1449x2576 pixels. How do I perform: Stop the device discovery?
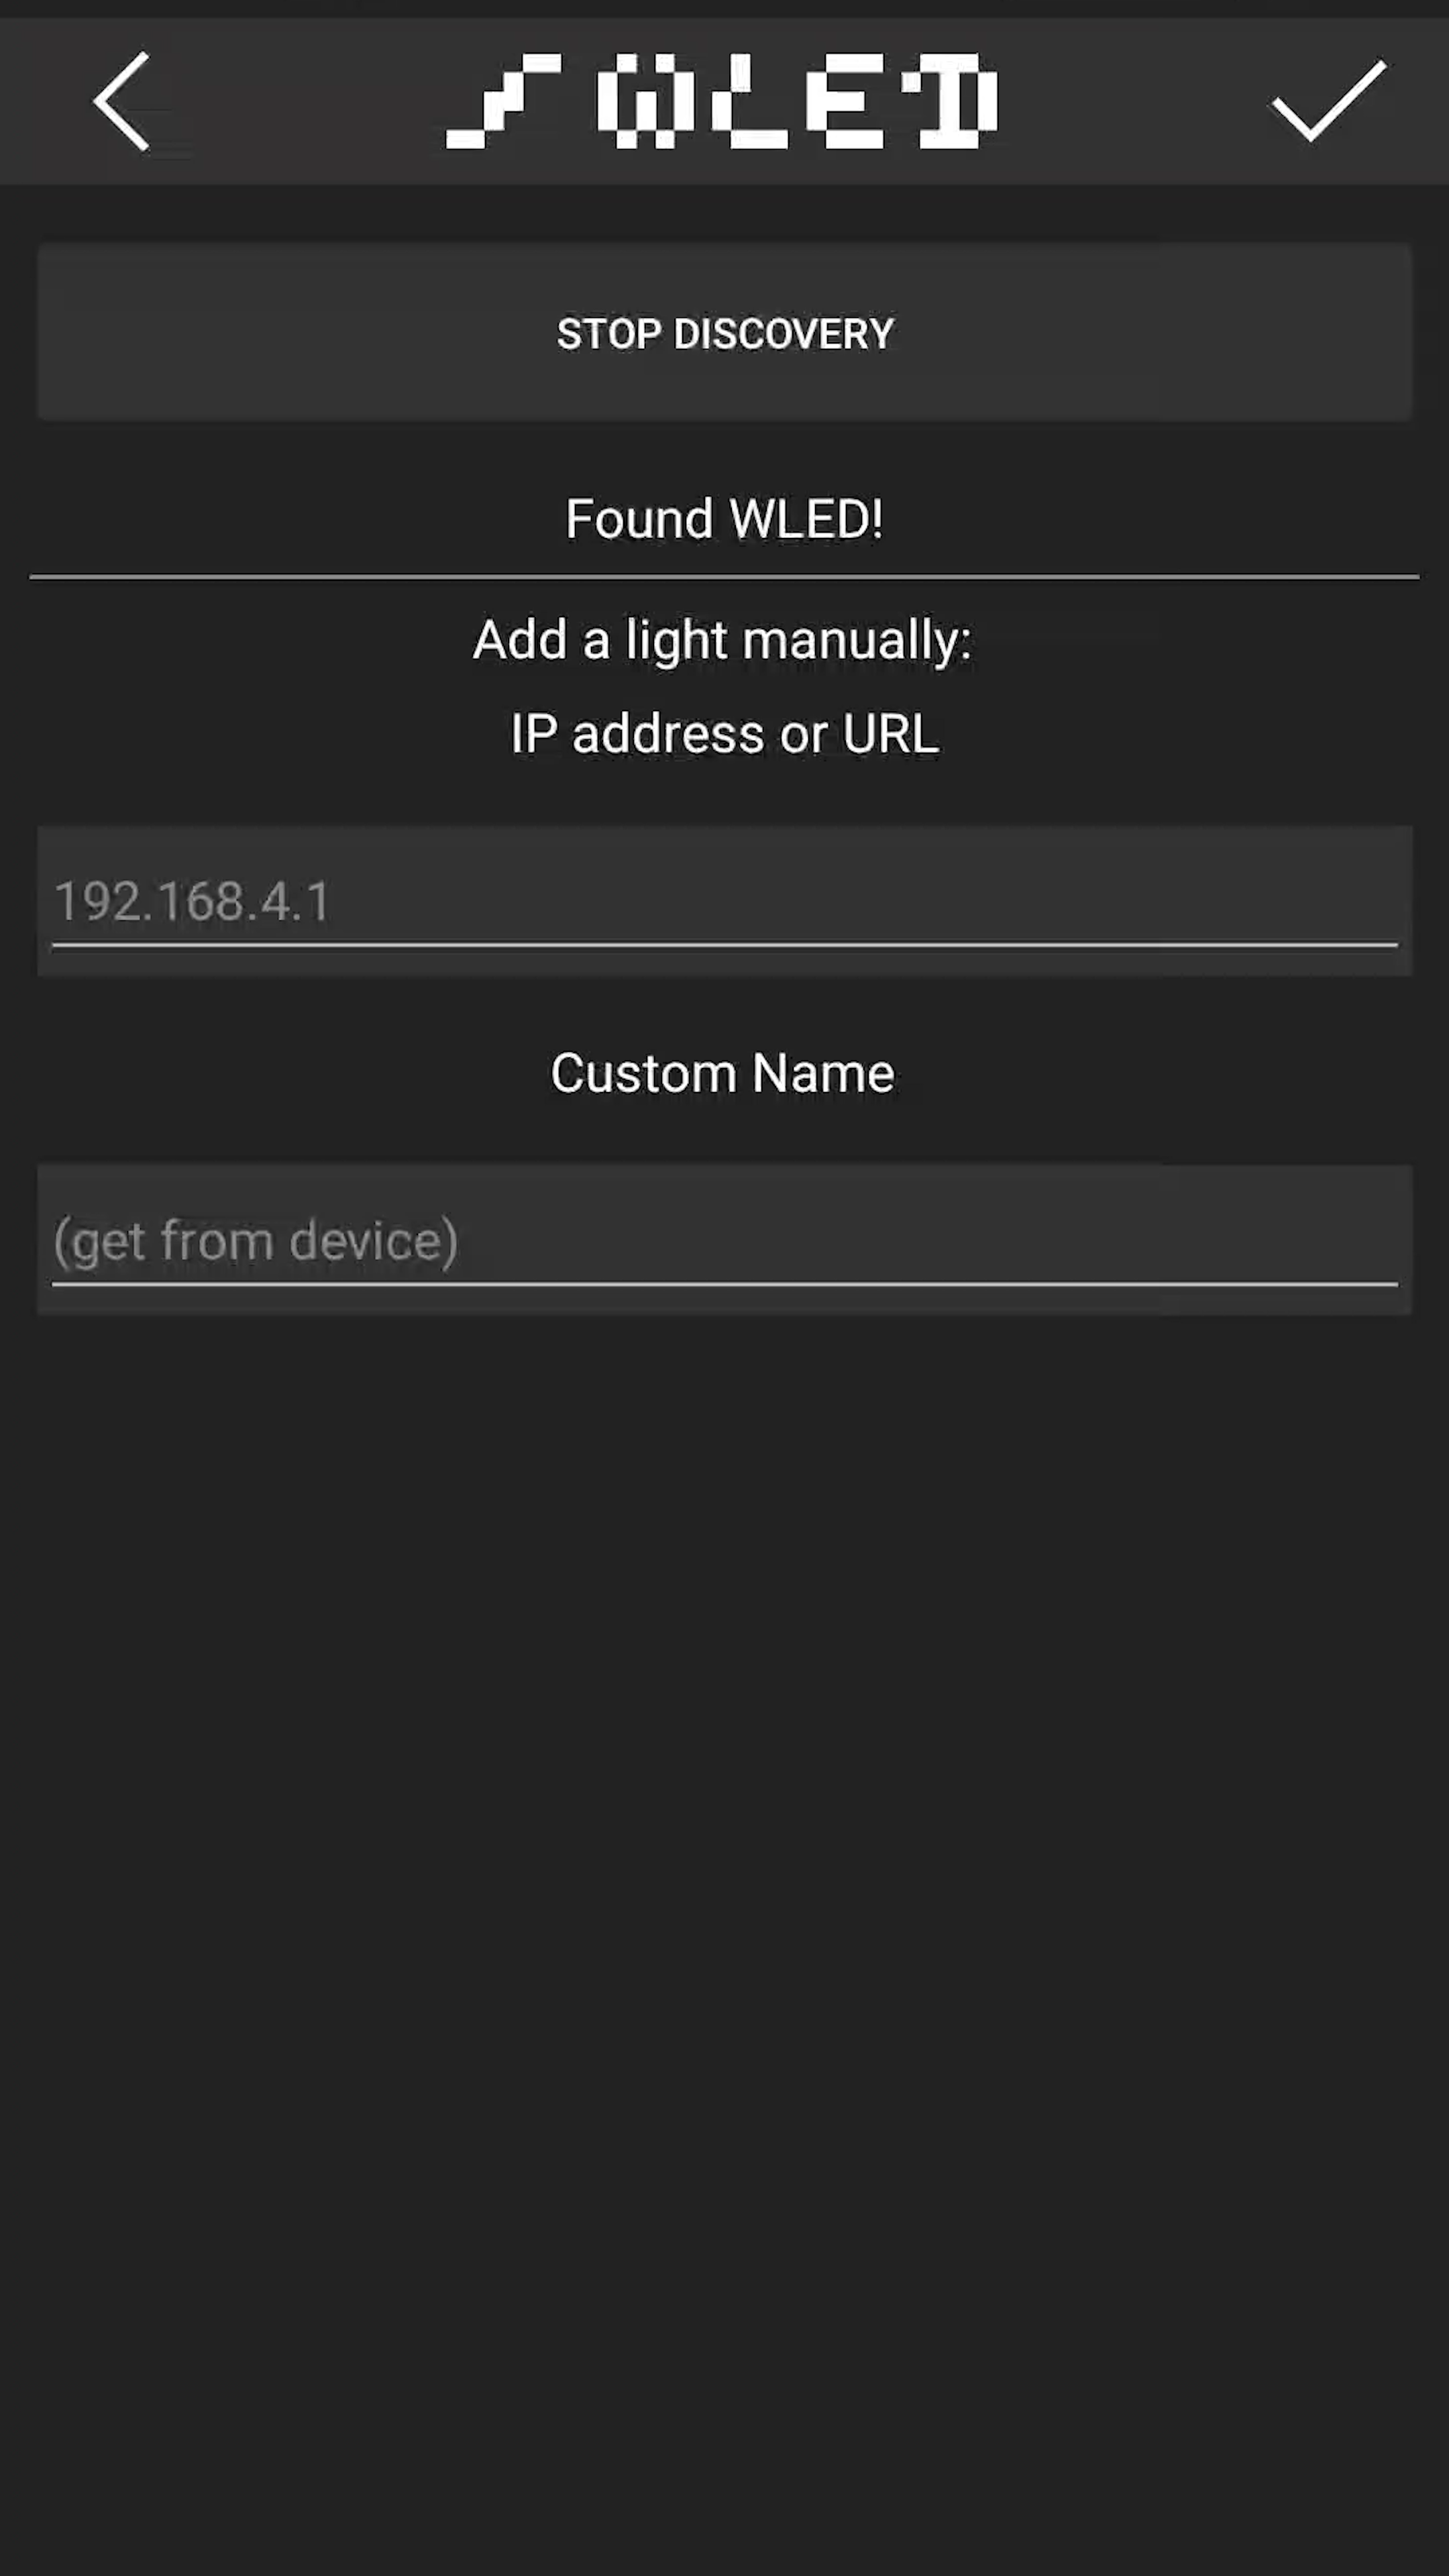(x=724, y=332)
